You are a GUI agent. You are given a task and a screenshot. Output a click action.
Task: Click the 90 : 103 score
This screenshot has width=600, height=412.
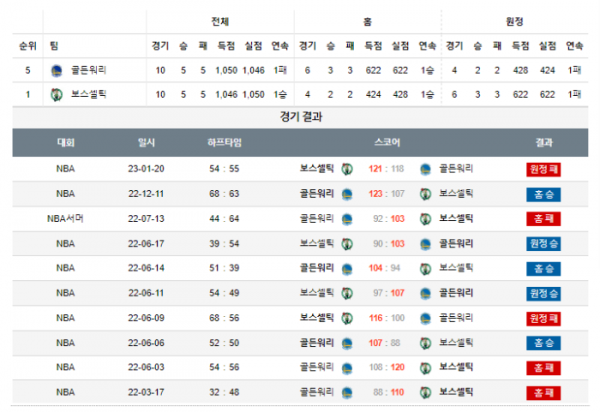tap(388, 243)
